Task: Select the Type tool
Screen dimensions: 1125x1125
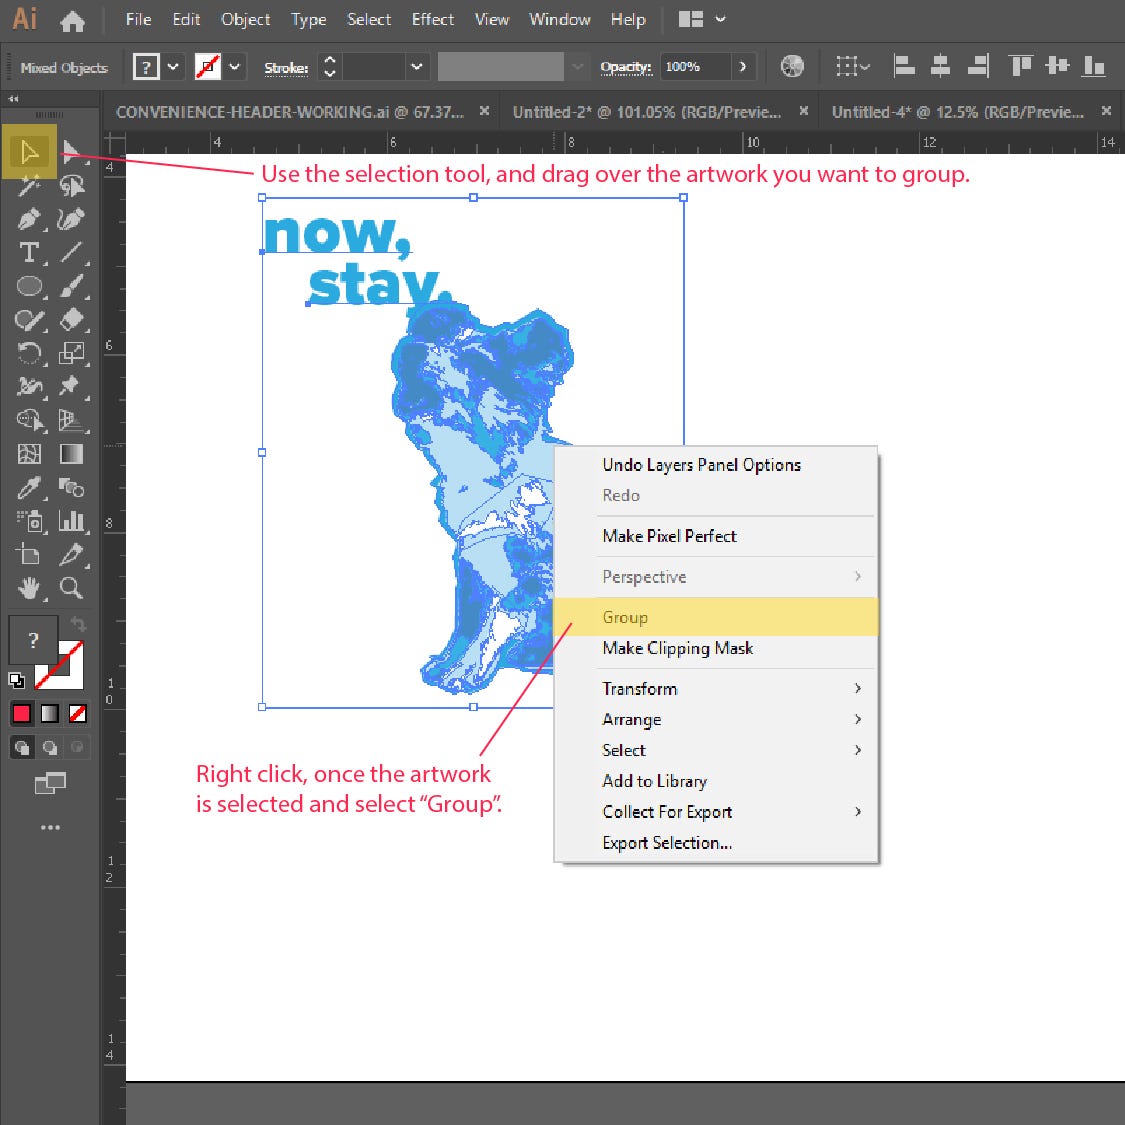Action: (x=28, y=253)
